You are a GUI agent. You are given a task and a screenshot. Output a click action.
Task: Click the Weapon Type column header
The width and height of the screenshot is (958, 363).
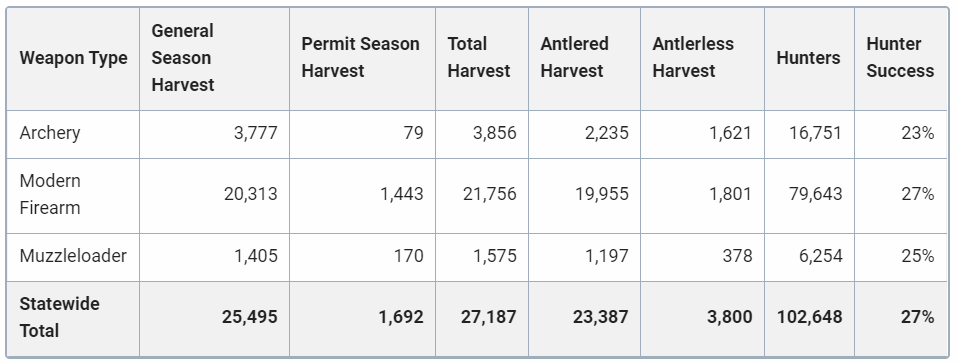tap(73, 58)
